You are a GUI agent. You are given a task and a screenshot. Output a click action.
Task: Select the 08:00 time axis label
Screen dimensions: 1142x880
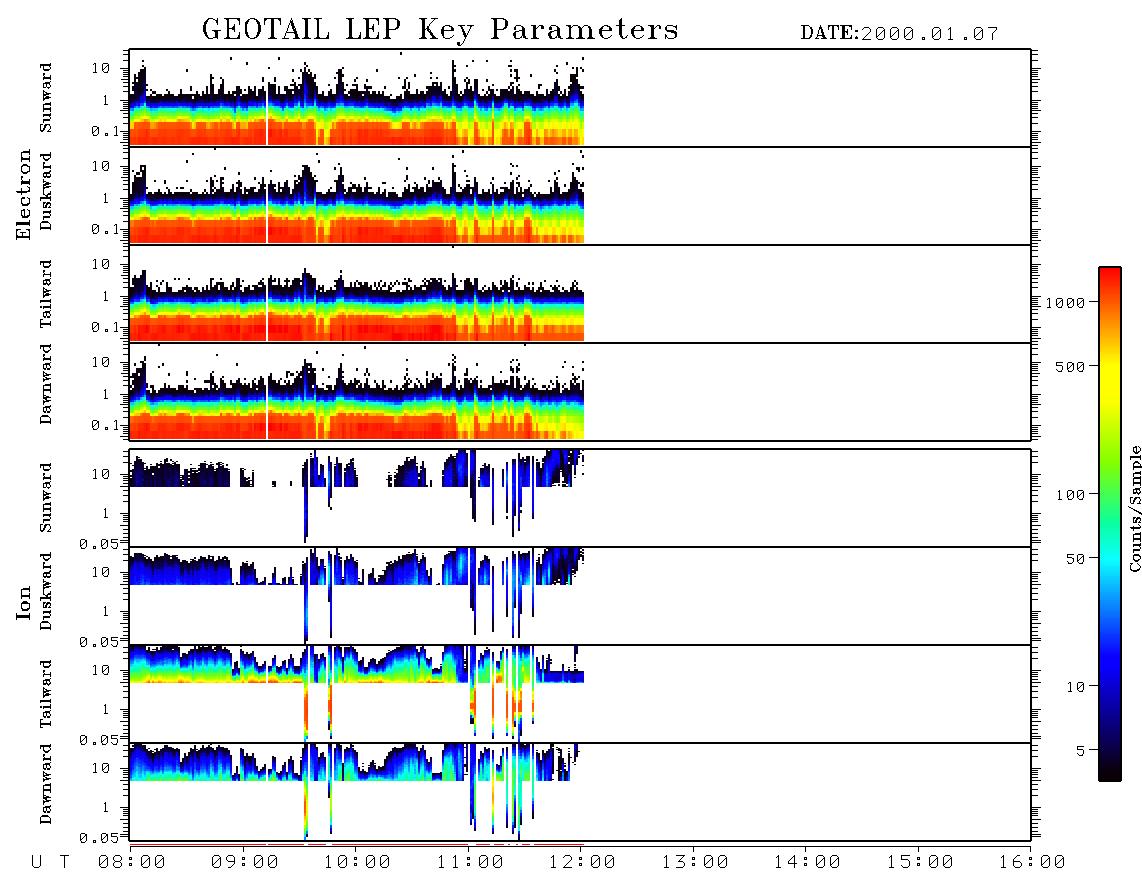click(x=132, y=862)
